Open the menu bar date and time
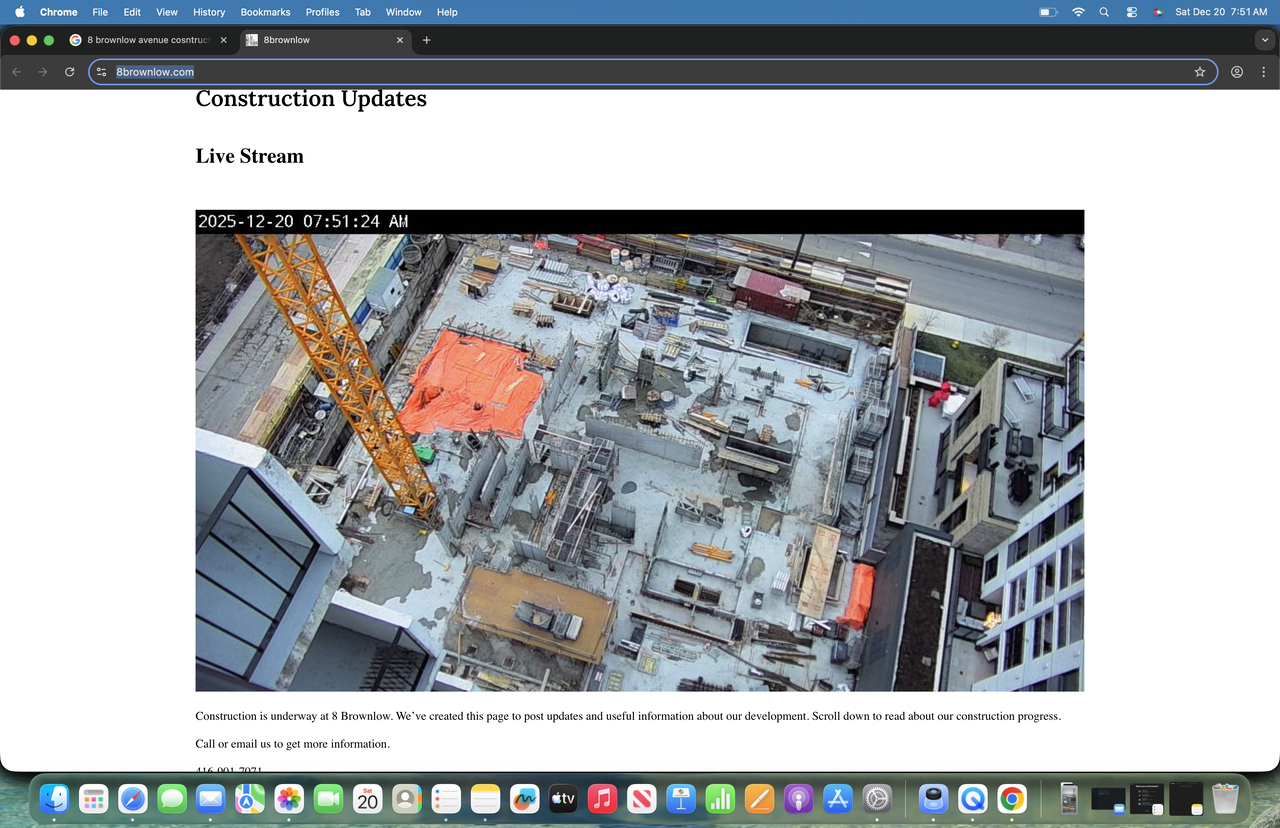Screen dimensions: 1280x828 click(1220, 12)
